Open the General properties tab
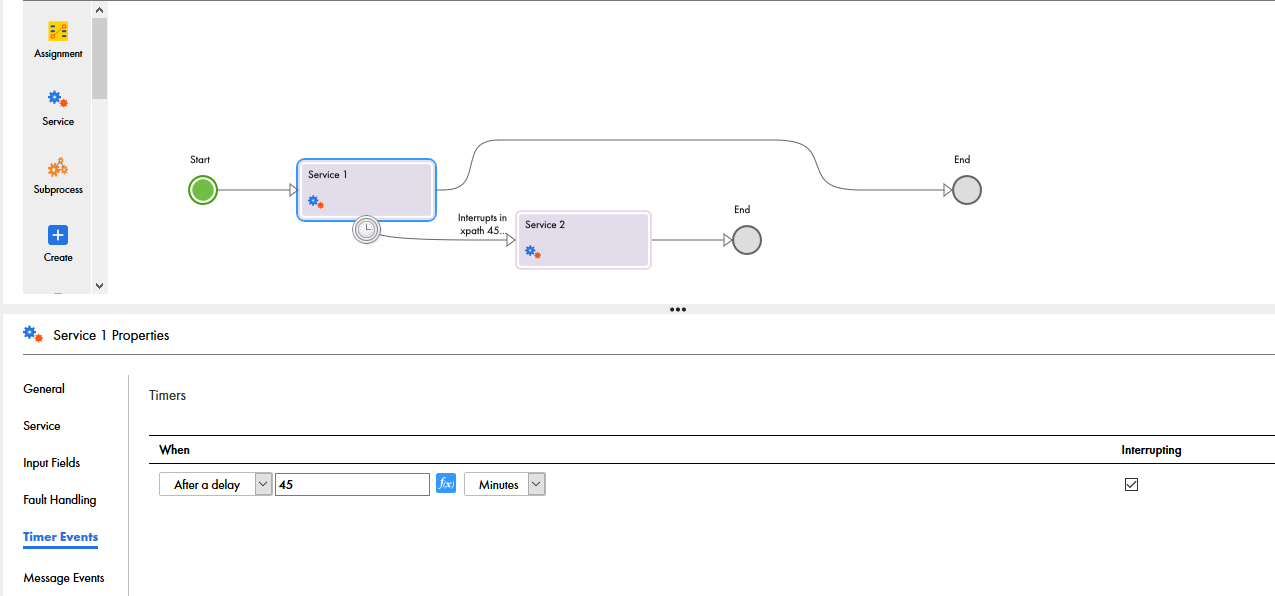 (x=44, y=389)
